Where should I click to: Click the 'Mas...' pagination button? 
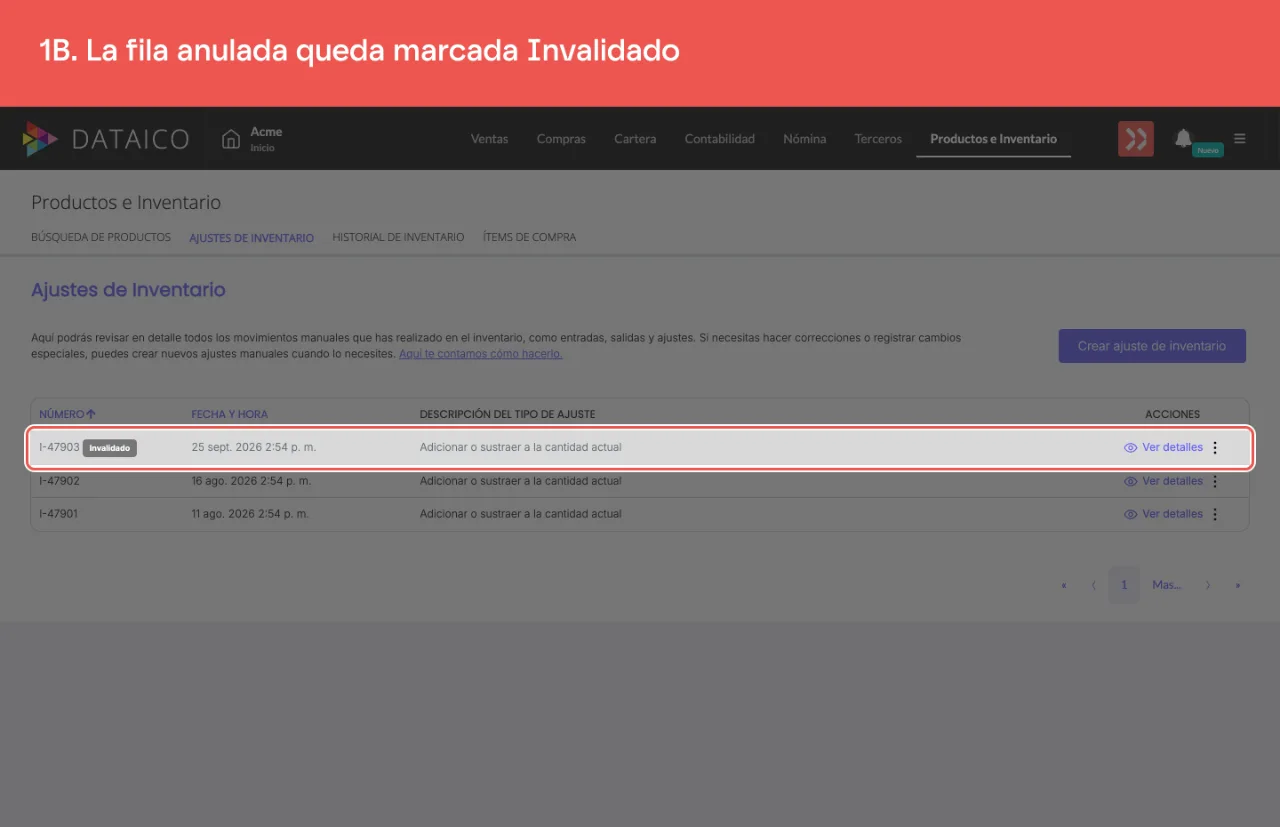tap(1167, 585)
